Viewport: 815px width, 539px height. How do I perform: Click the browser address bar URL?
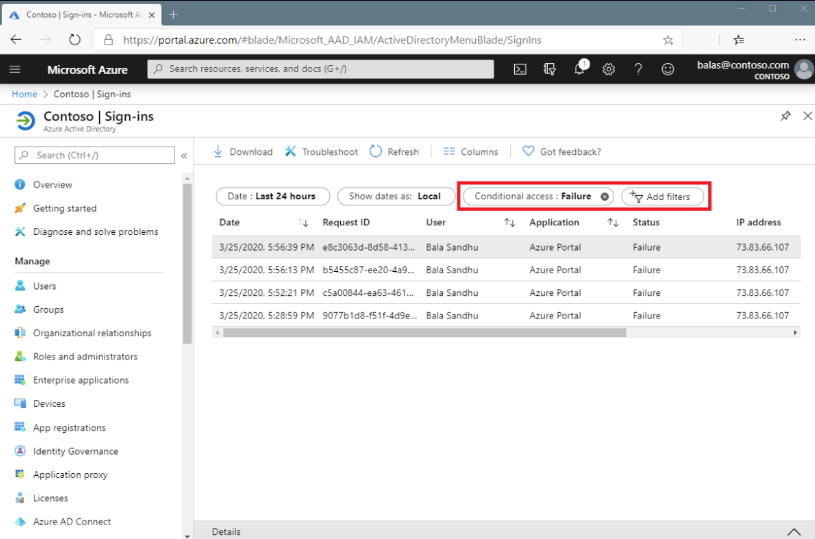[332, 40]
